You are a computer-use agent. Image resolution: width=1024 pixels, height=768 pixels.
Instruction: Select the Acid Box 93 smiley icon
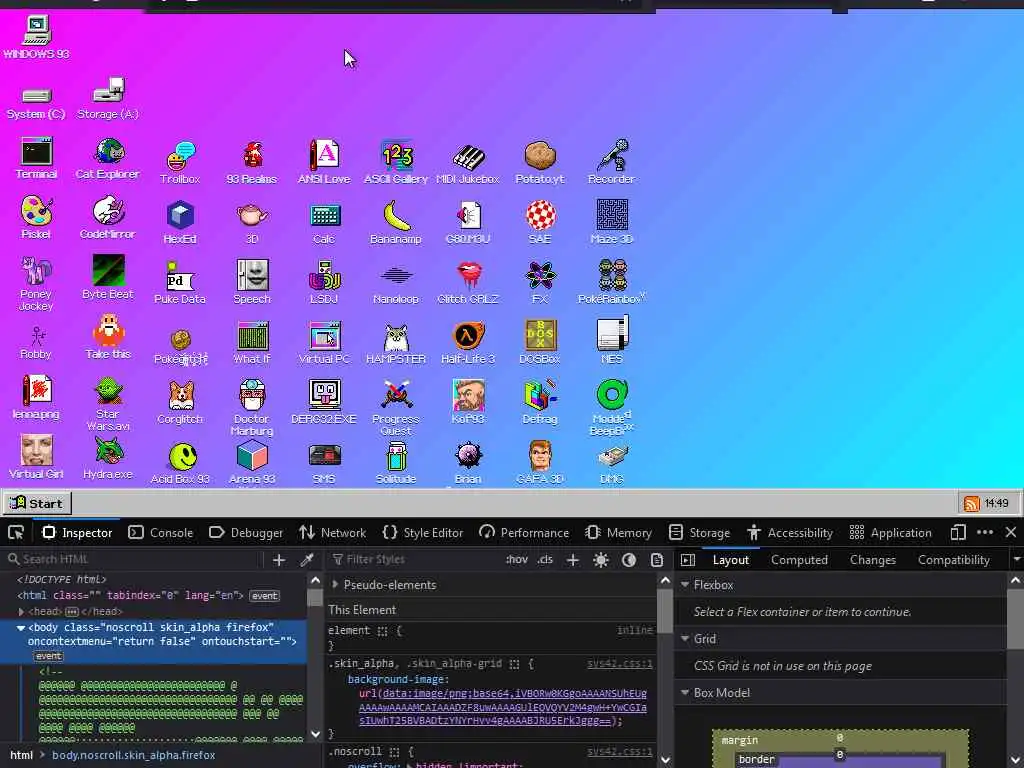pyautogui.click(x=180, y=464)
